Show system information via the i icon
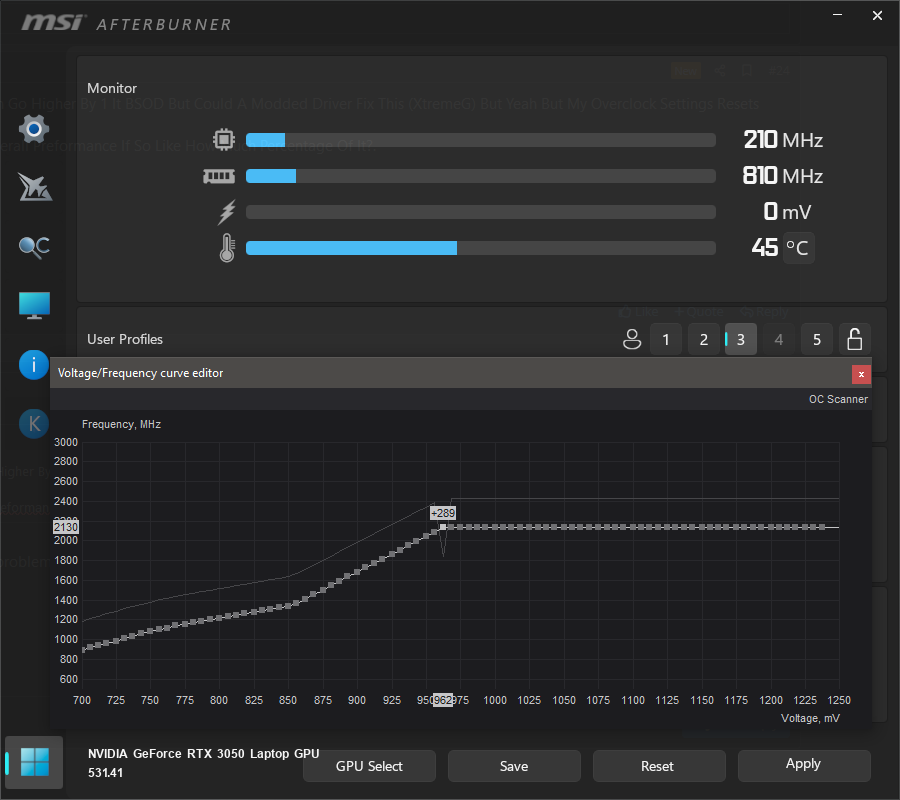Screen dimensions: 900x800 34,365
